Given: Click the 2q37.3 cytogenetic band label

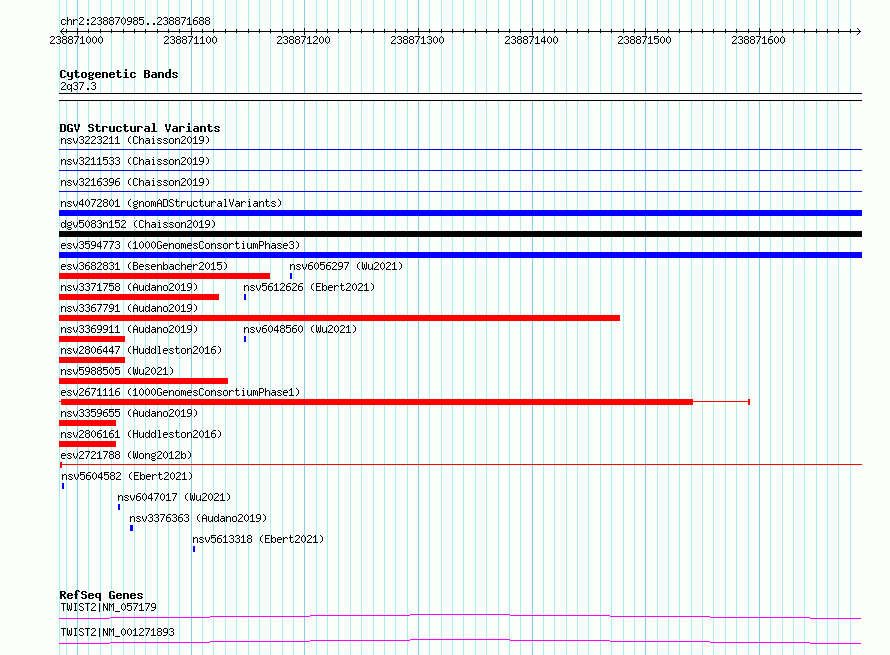Looking at the screenshot, I should pos(78,86).
